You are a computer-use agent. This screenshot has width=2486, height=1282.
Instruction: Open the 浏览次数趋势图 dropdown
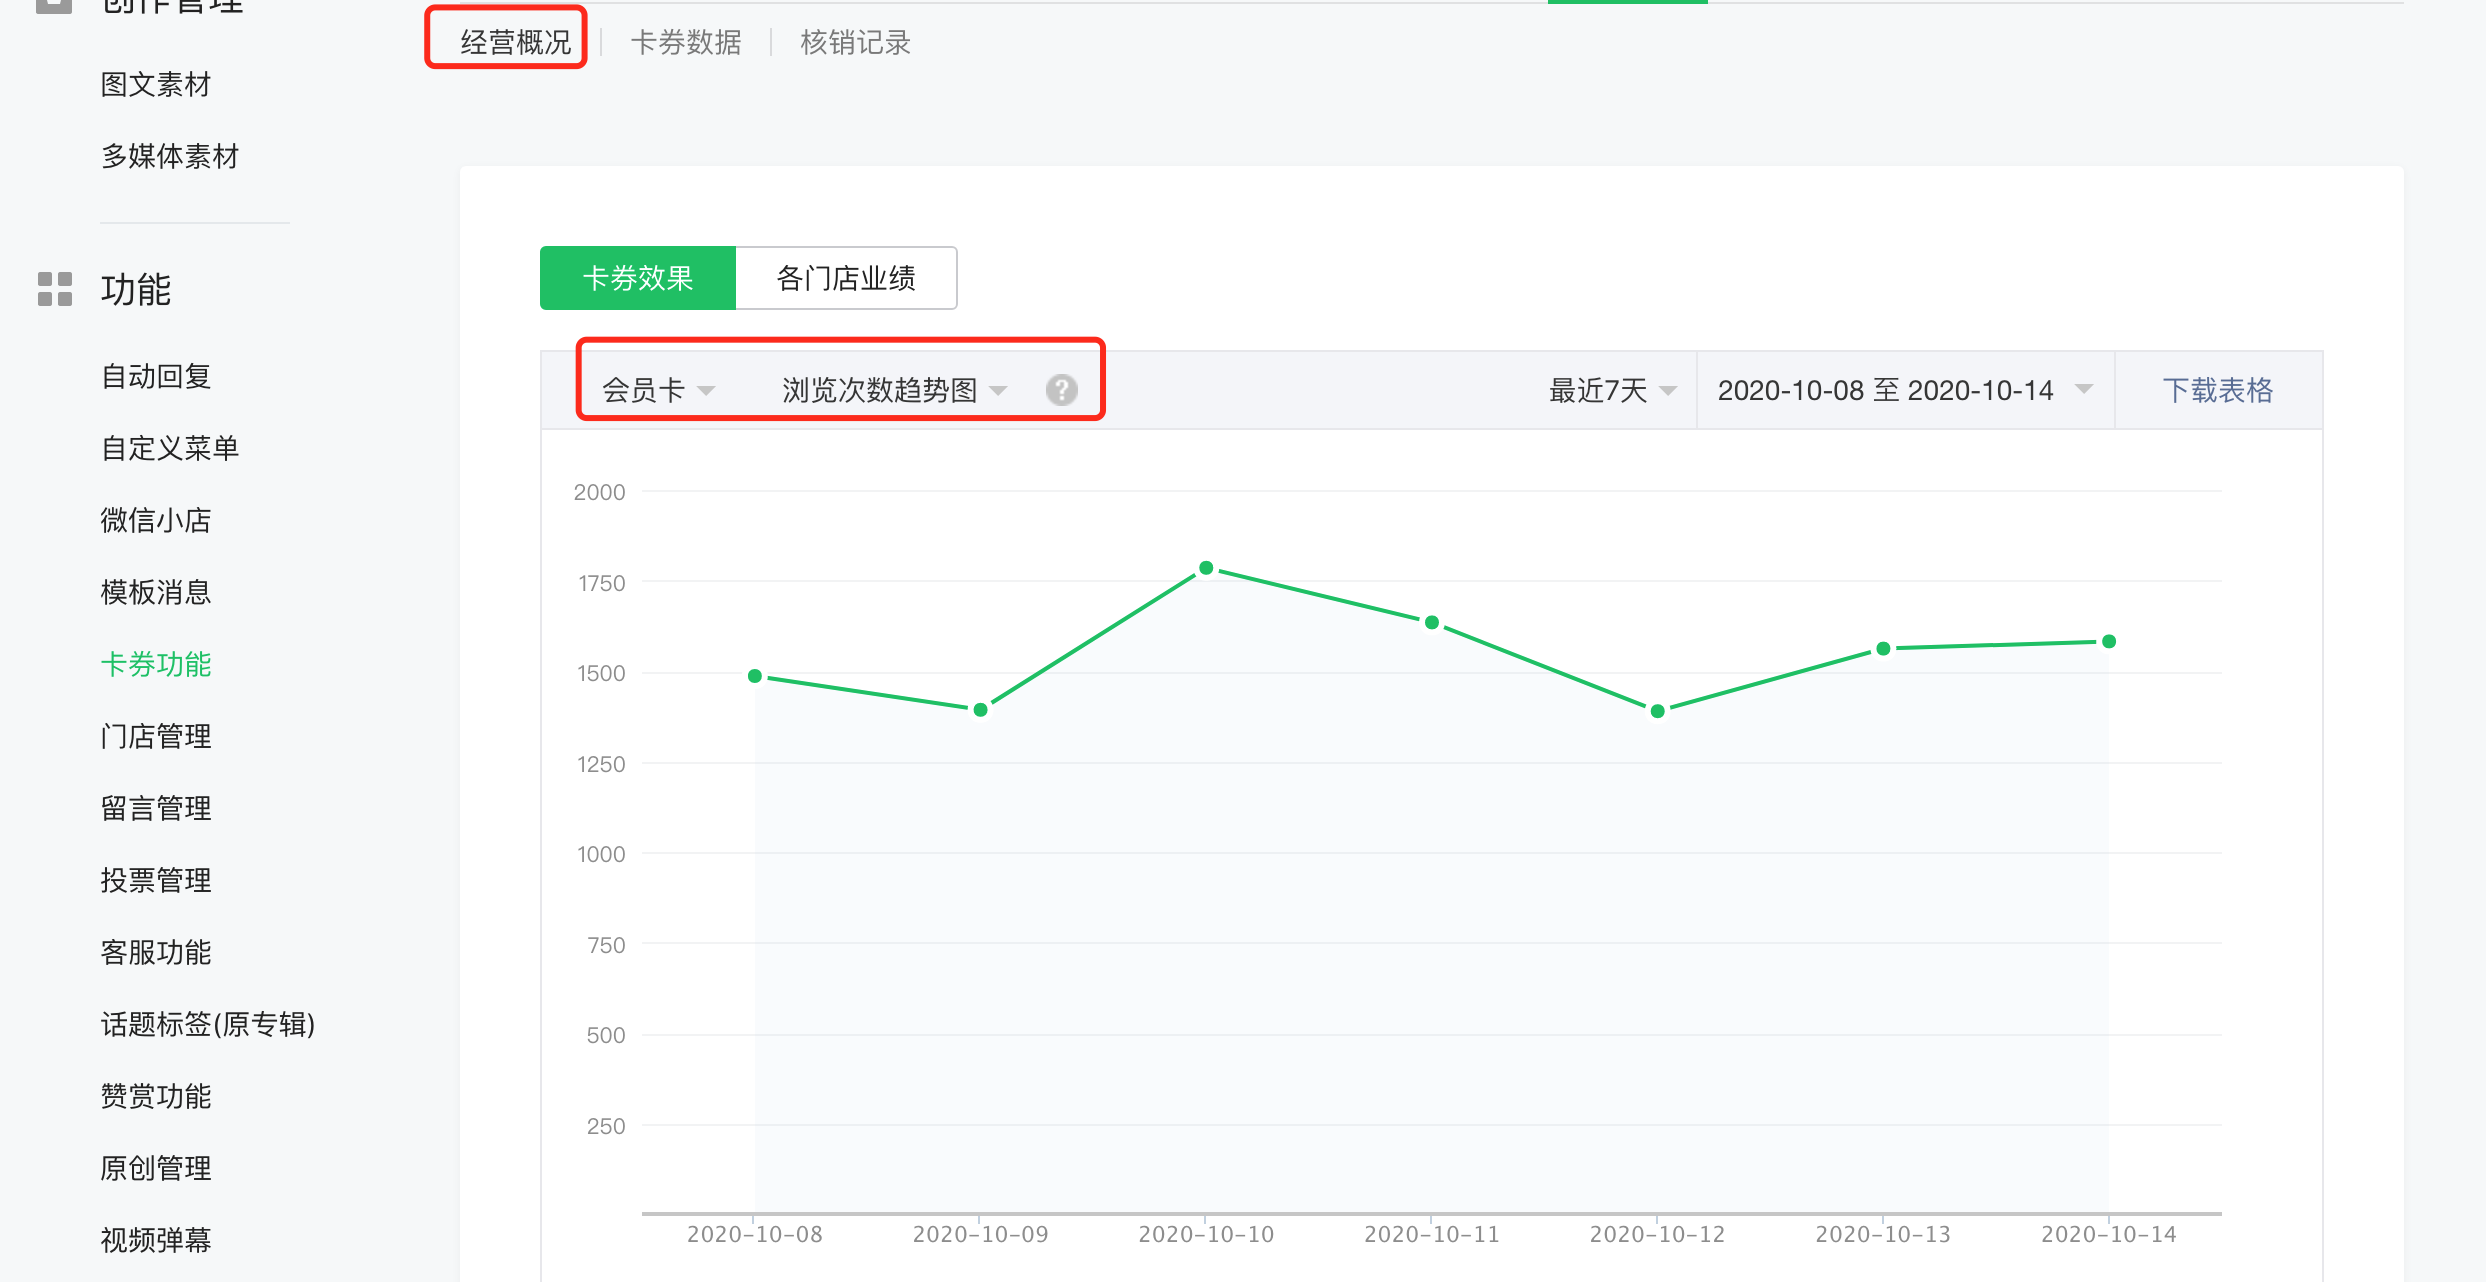pyautogui.click(x=894, y=390)
